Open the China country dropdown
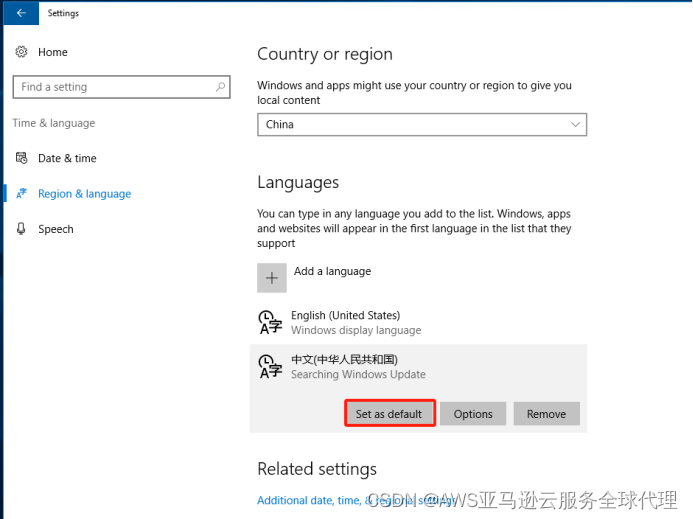The height and width of the screenshot is (519, 693). [x=422, y=125]
